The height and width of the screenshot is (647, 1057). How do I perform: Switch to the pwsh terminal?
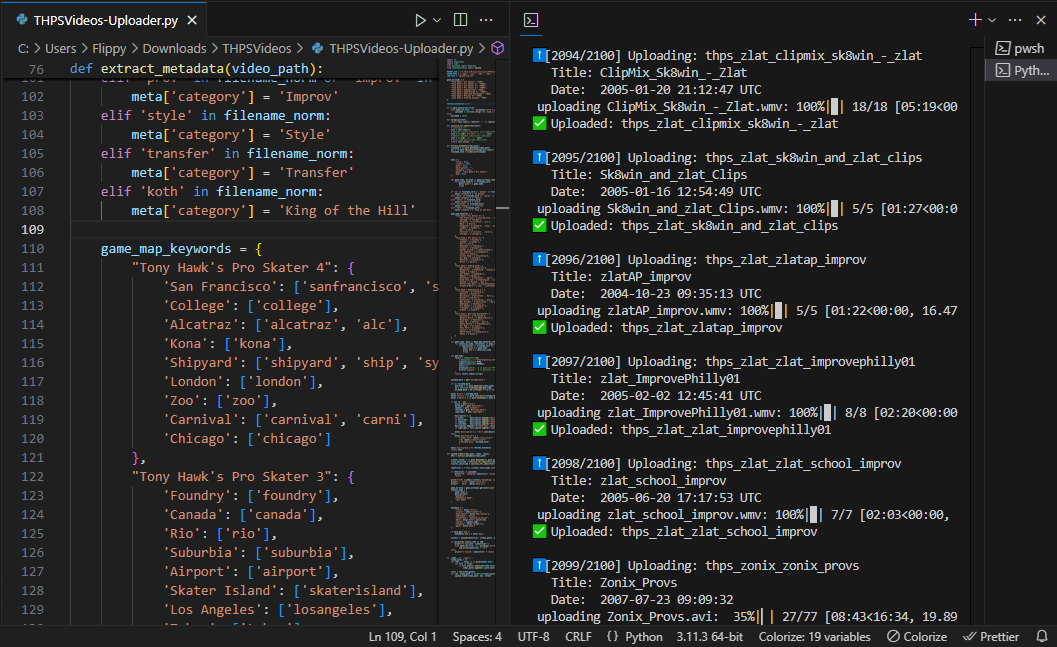tap(1020, 48)
